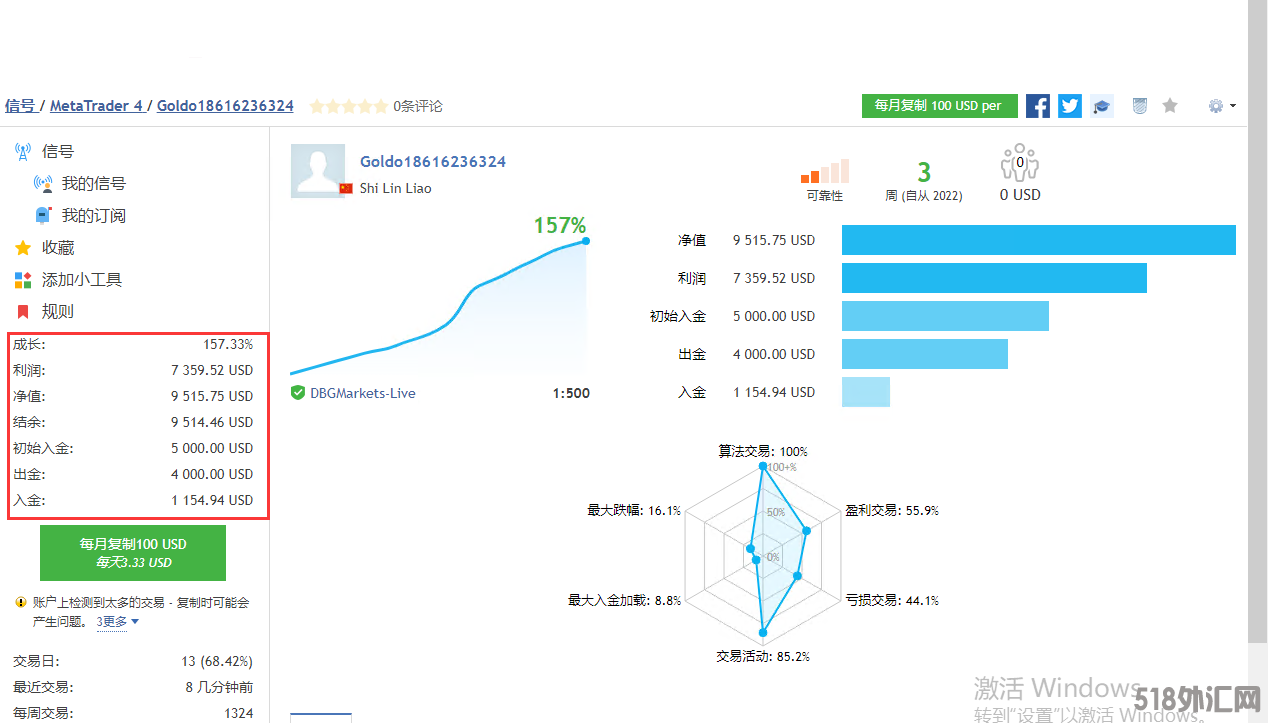The image size is (1268, 723).
Task: Click the shield icon in header
Action: tap(1139, 106)
